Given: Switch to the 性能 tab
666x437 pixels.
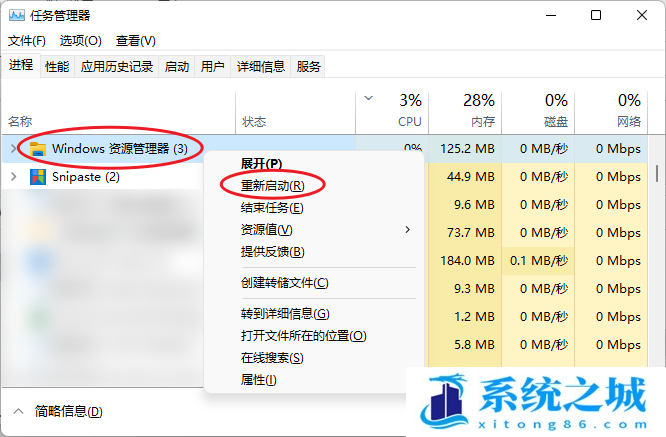Looking at the screenshot, I should 57,67.
